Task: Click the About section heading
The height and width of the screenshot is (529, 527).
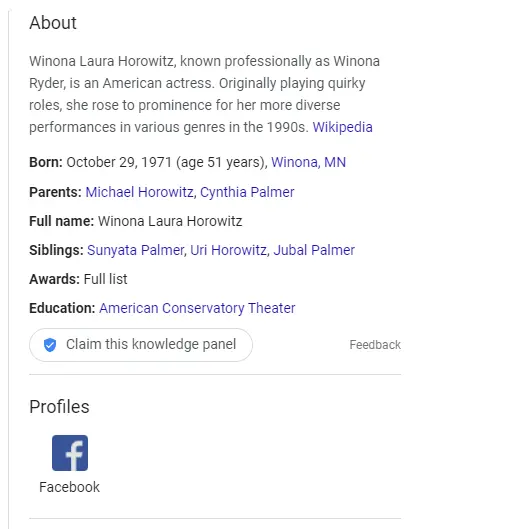Action: click(53, 23)
